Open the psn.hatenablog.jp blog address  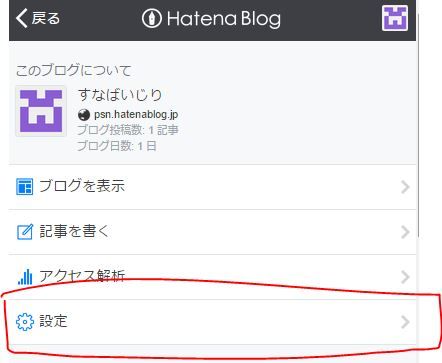(136, 114)
